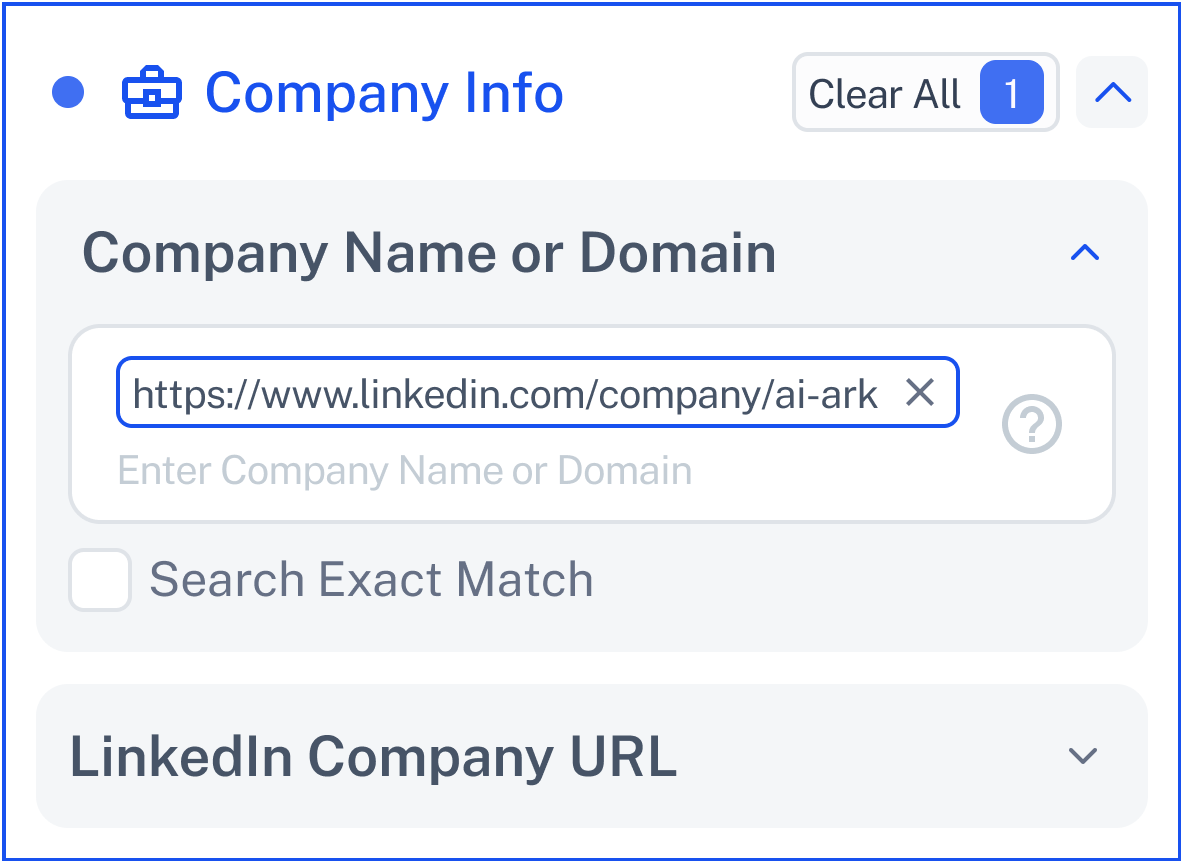Image resolution: width=1181 pixels, height=861 pixels.
Task: Click the briefcase icon beside Company Info
Action: coord(151,93)
